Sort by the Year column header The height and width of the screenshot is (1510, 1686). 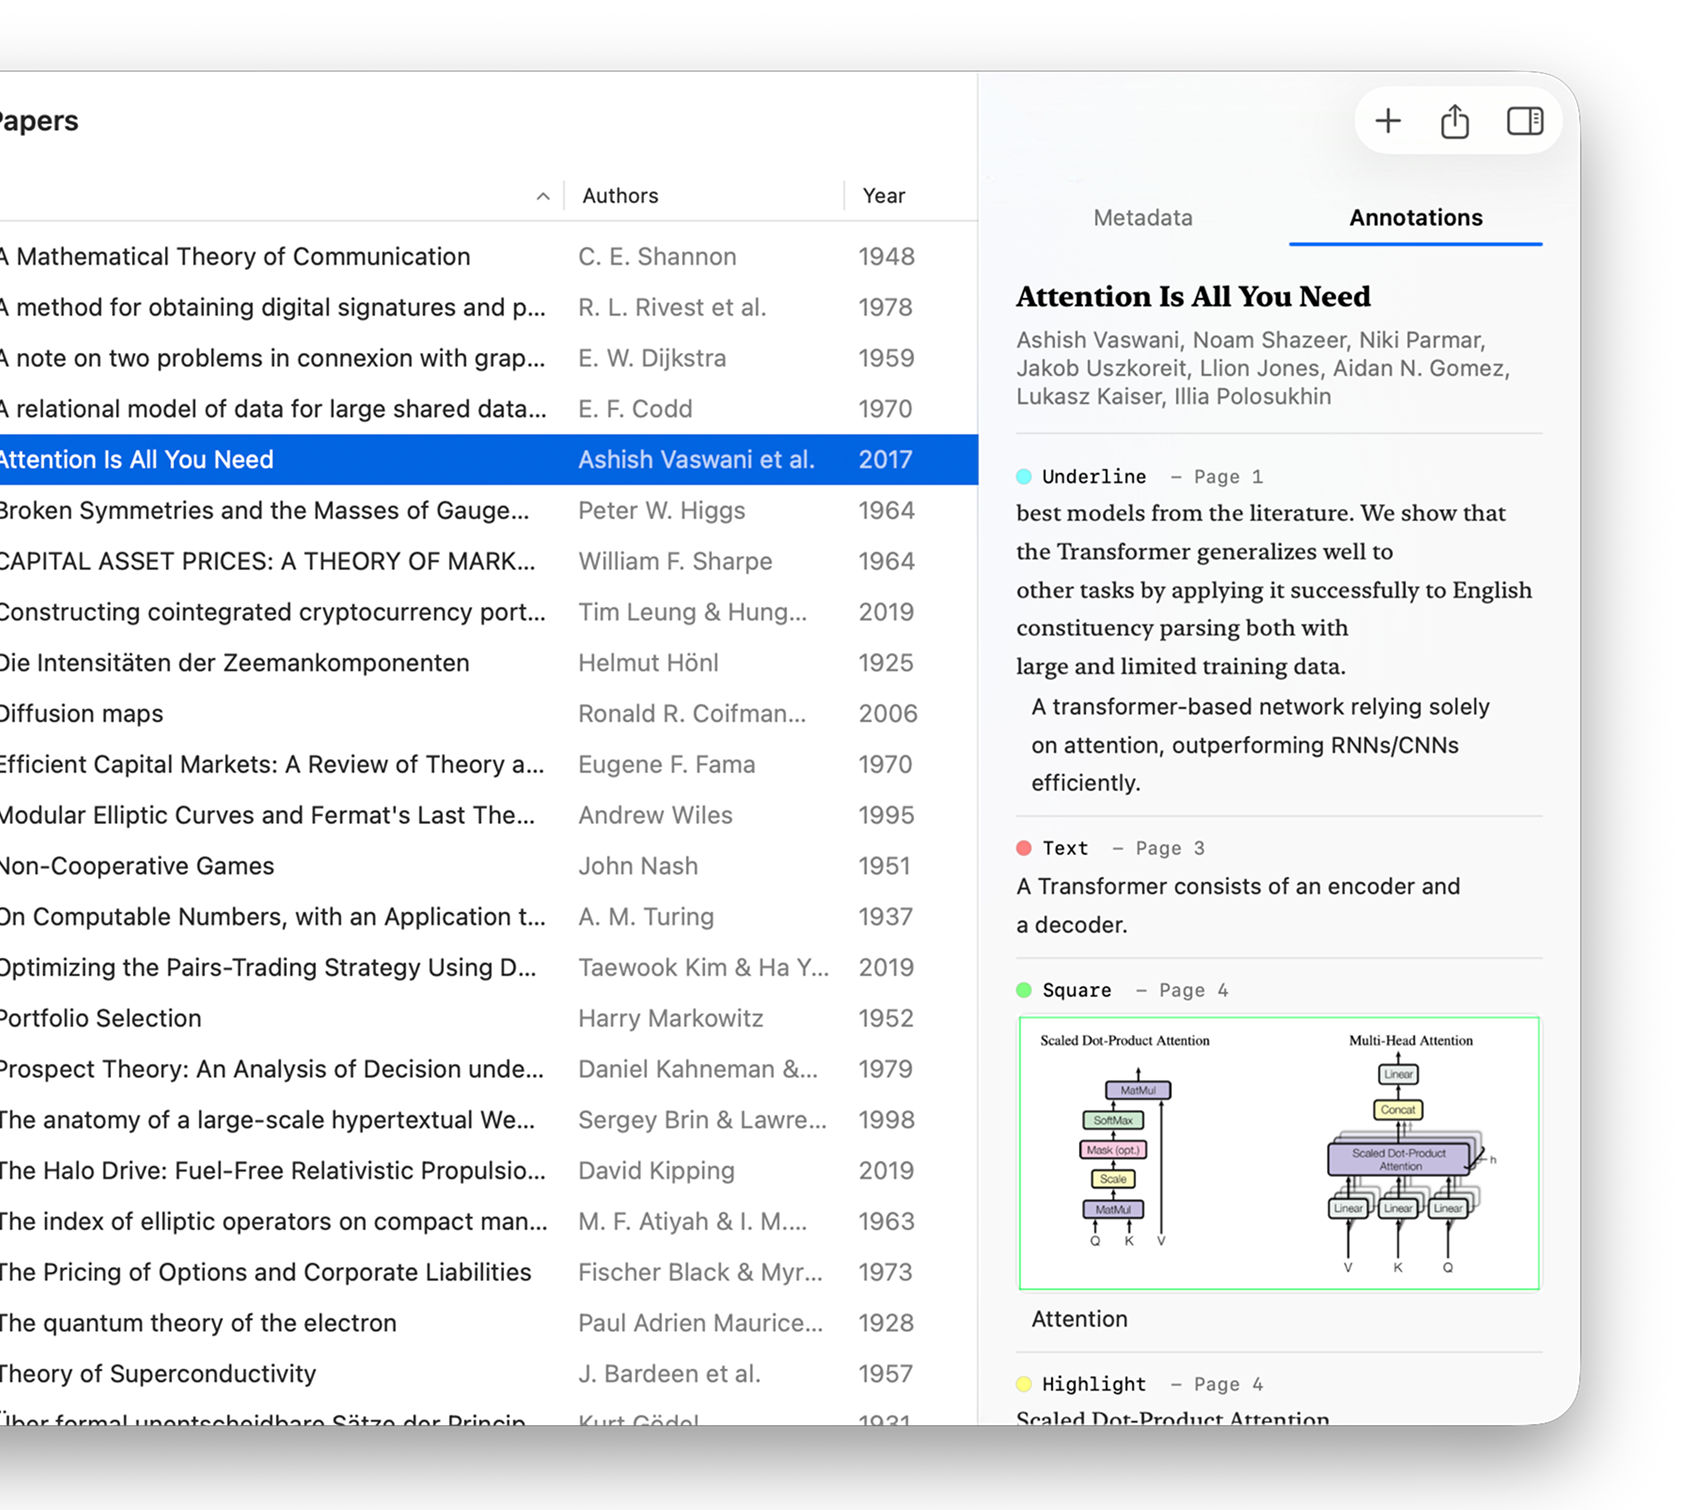(x=884, y=195)
